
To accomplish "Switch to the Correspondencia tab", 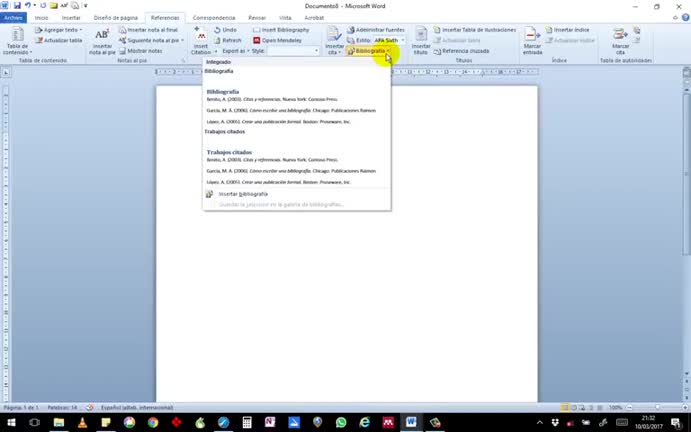I will click(x=214, y=18).
